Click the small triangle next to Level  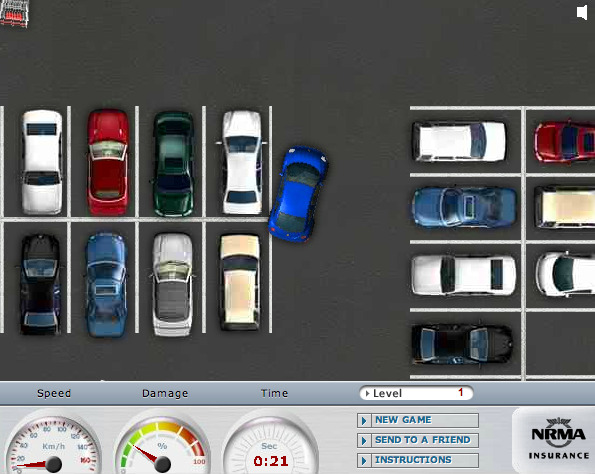367,393
